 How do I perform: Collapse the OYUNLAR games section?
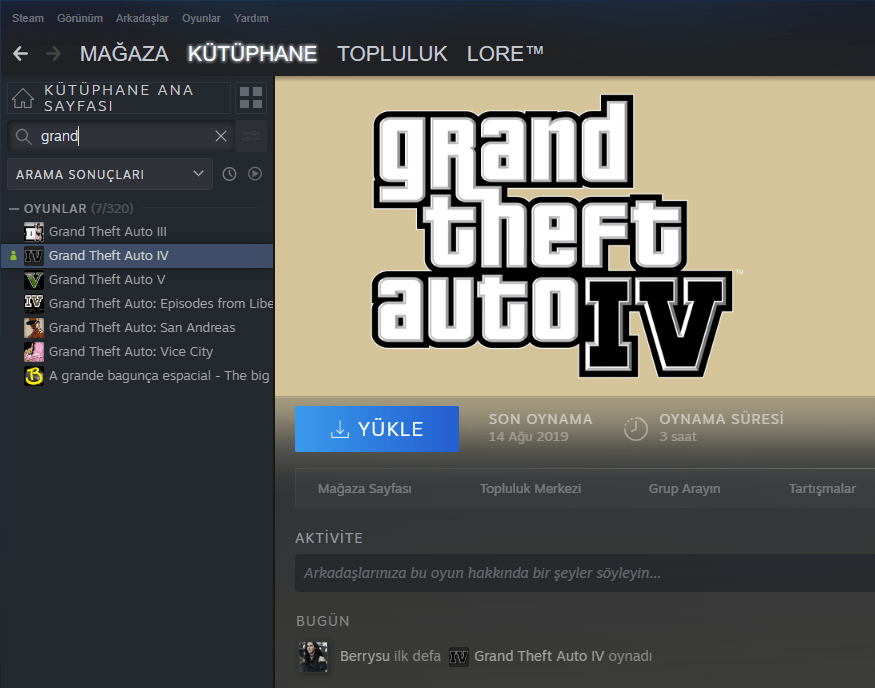tap(13, 207)
